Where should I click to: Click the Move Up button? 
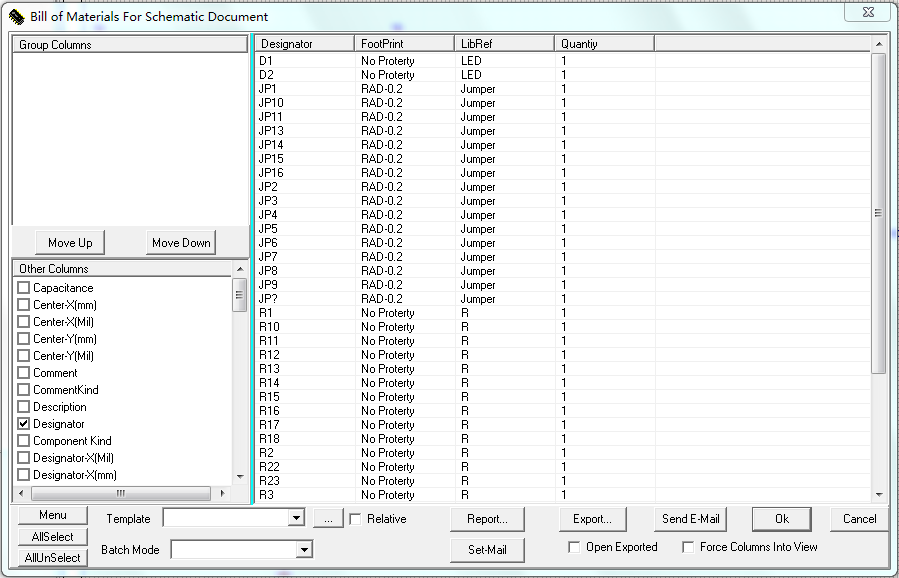[70, 243]
